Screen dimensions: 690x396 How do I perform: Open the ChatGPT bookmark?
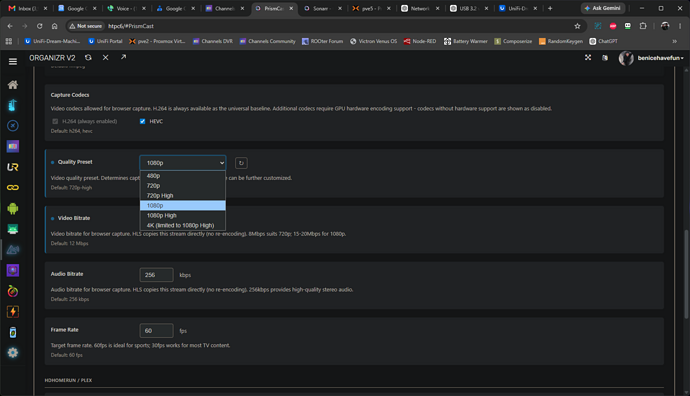[x=603, y=41]
